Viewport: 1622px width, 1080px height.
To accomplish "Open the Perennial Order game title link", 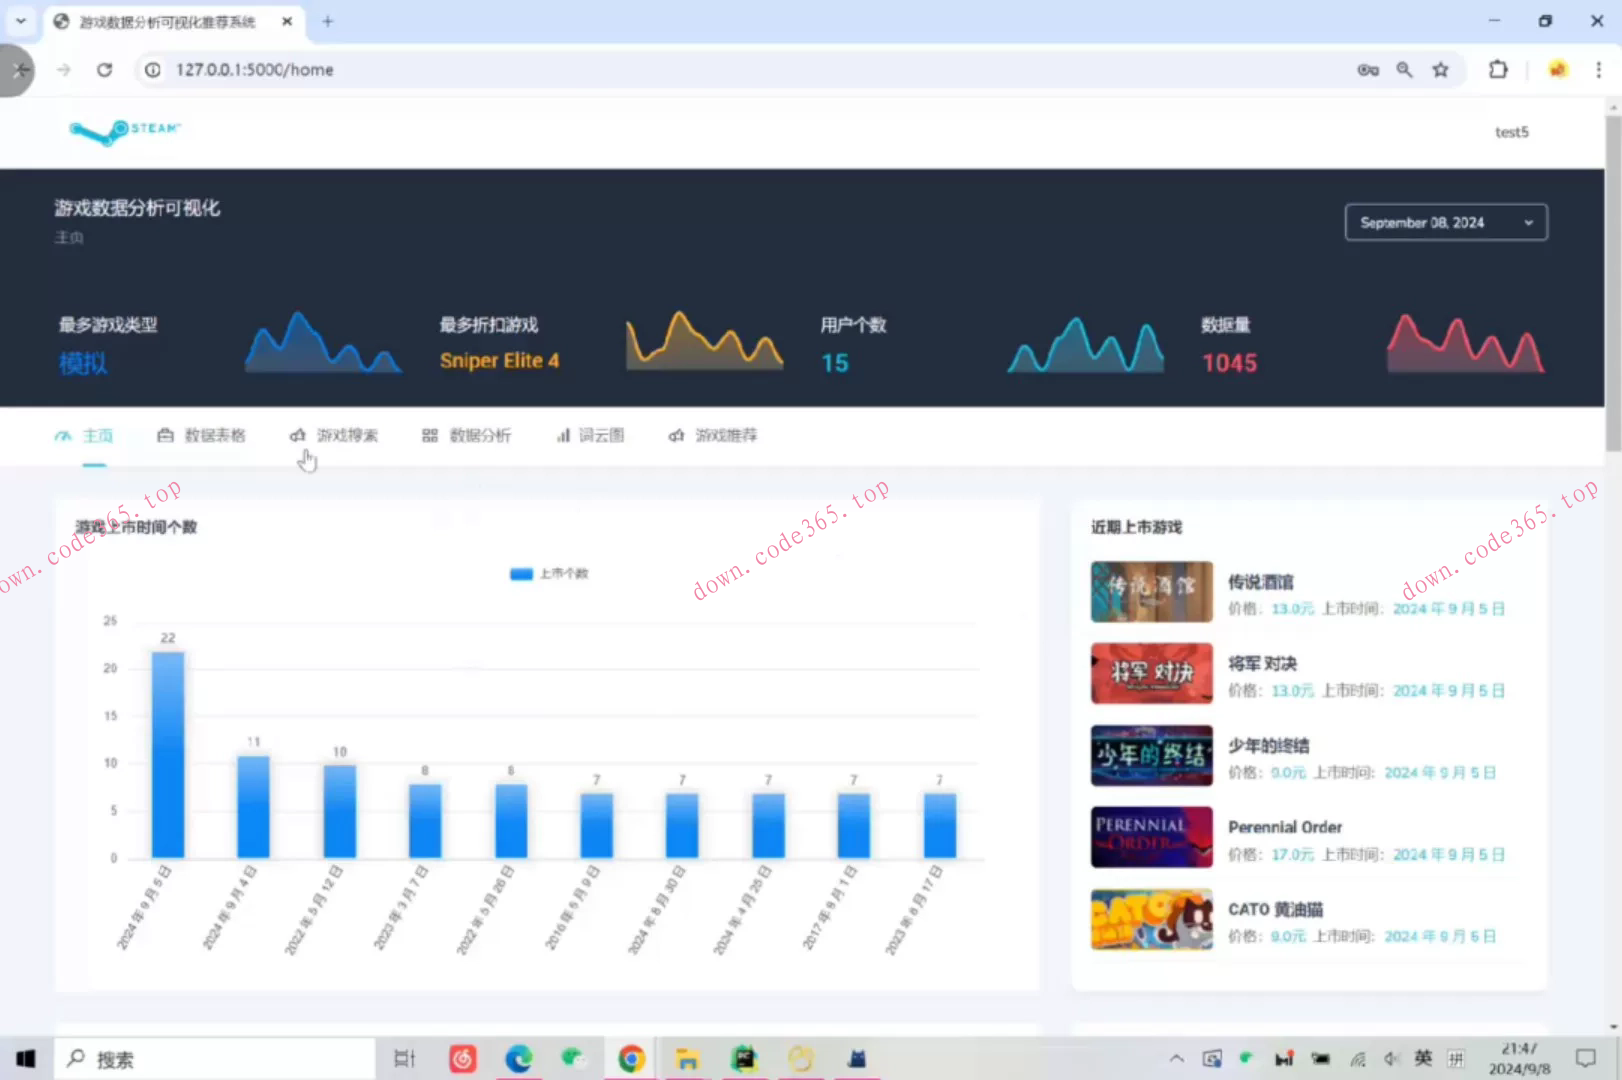I will [1285, 828].
